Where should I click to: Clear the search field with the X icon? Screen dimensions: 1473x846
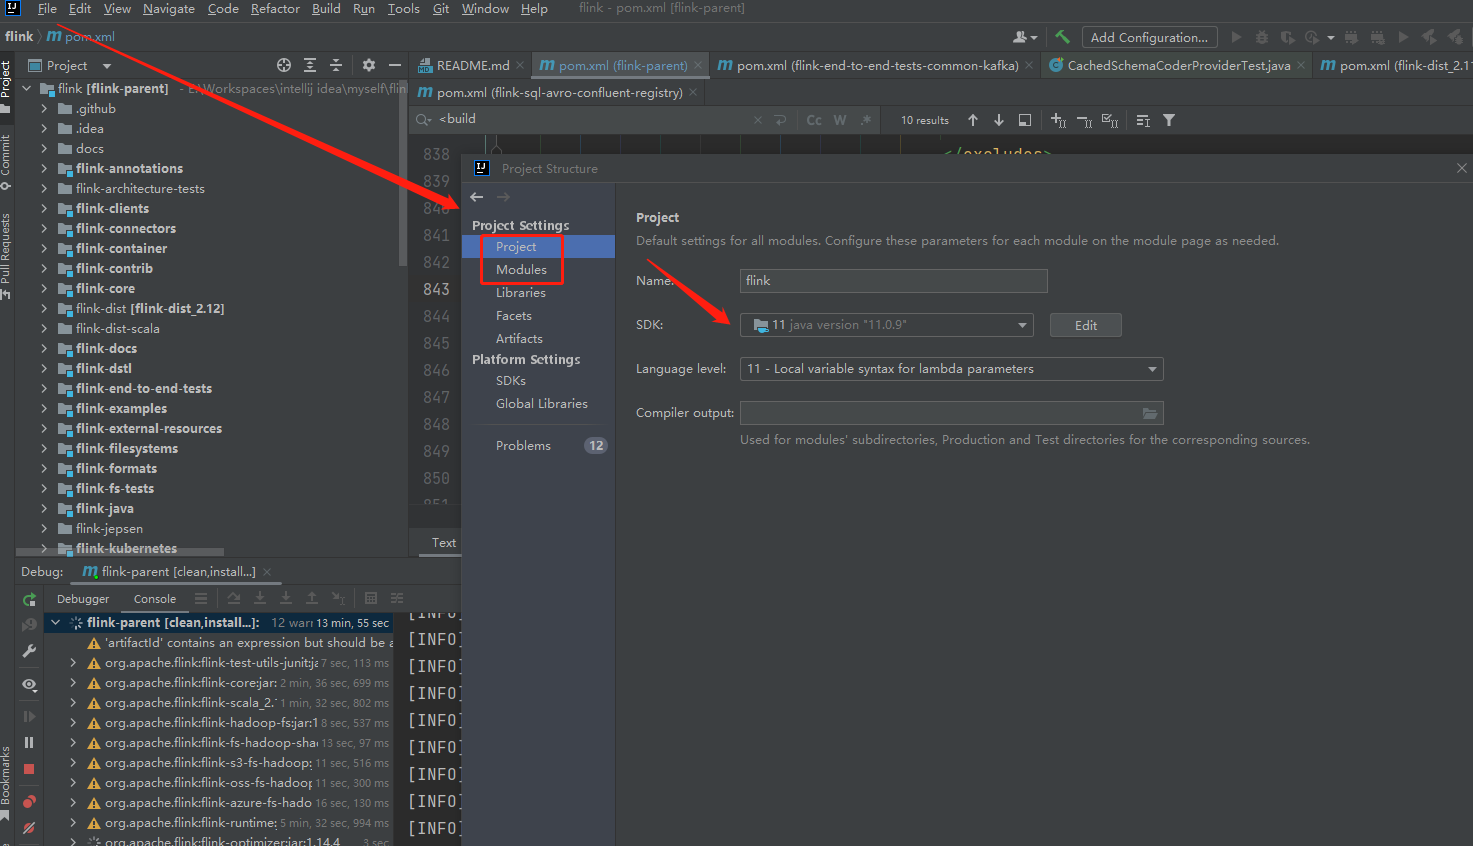[x=757, y=120]
